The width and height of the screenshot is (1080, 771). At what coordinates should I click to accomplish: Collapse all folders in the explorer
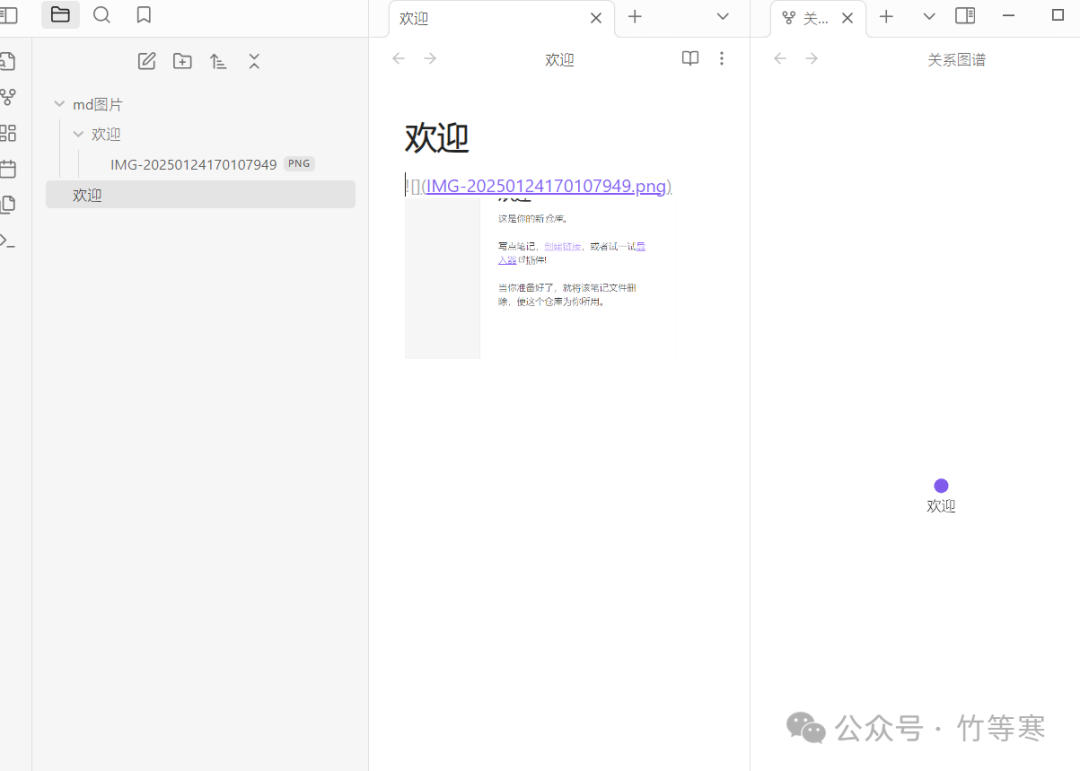tap(253, 61)
